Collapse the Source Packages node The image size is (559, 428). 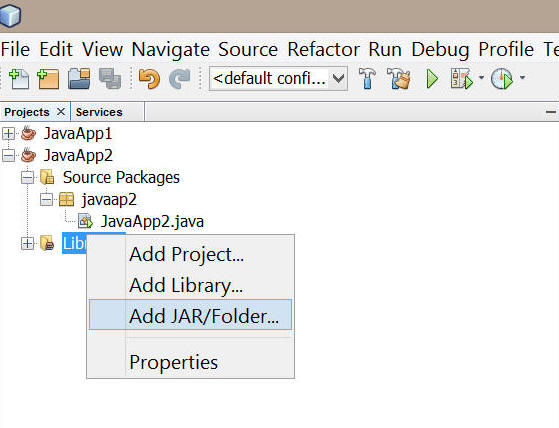pyautogui.click(x=27, y=177)
